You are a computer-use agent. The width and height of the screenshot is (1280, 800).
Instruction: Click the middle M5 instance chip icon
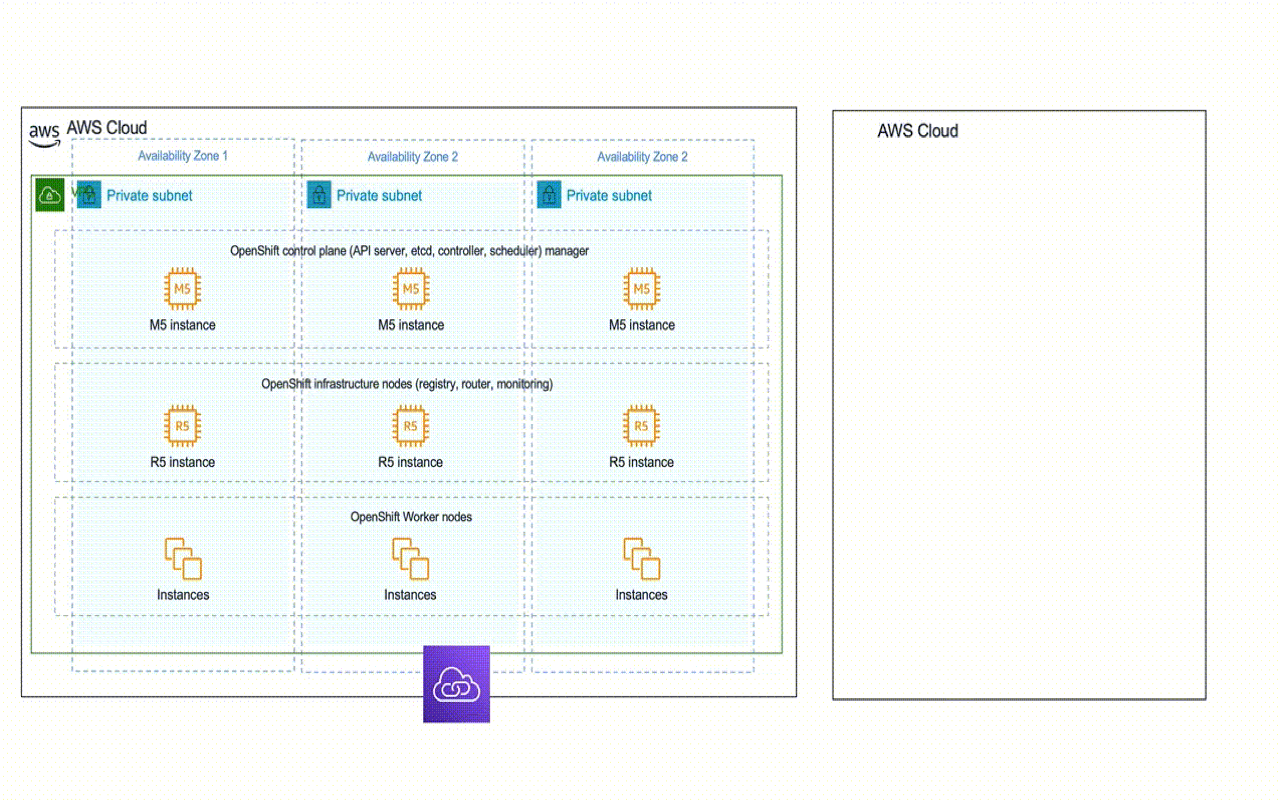coord(411,289)
